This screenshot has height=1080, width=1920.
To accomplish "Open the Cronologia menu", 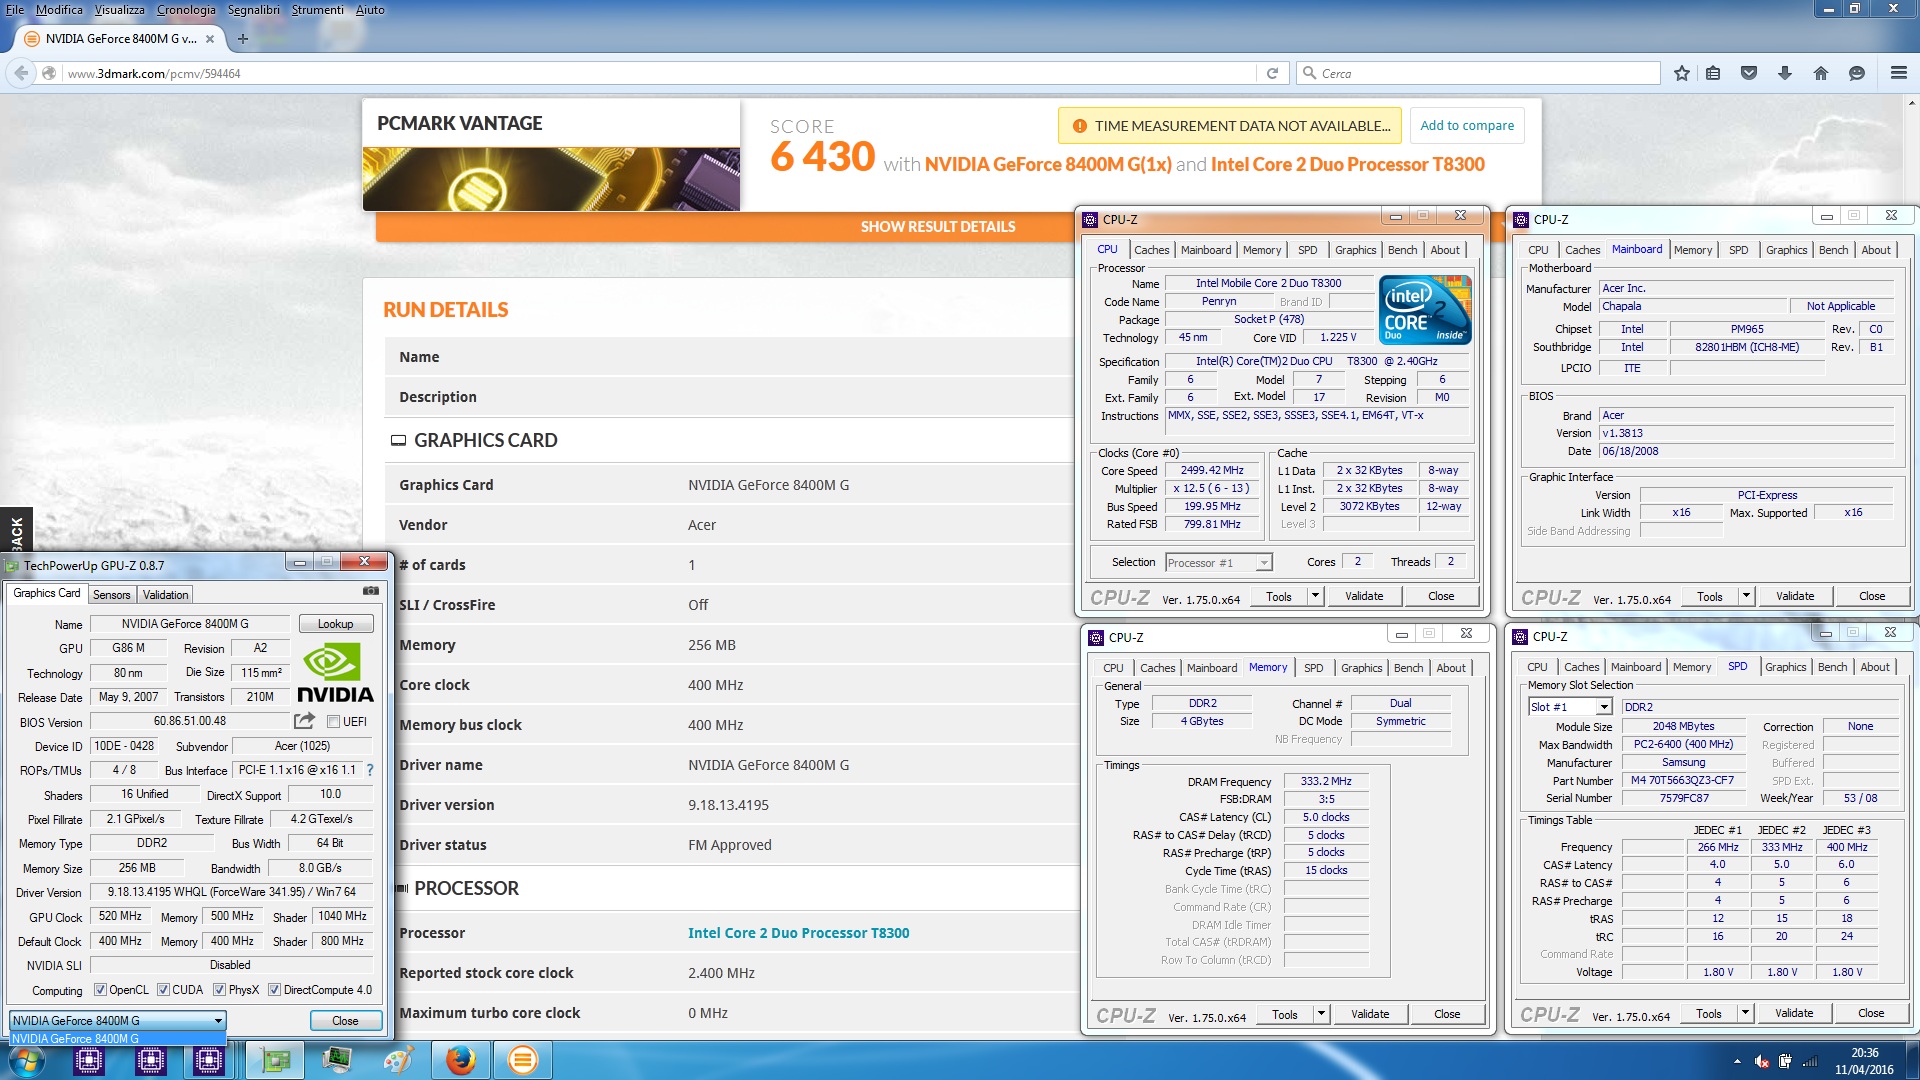I will point(186,10).
